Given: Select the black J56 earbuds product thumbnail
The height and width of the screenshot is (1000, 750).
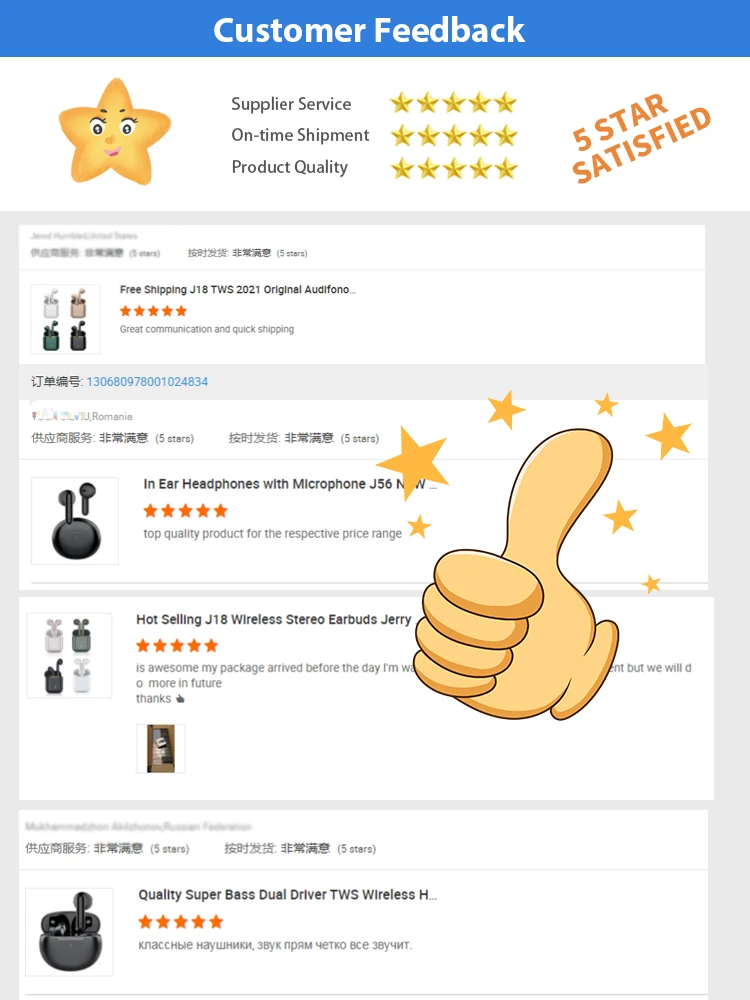Looking at the screenshot, I should (75, 521).
